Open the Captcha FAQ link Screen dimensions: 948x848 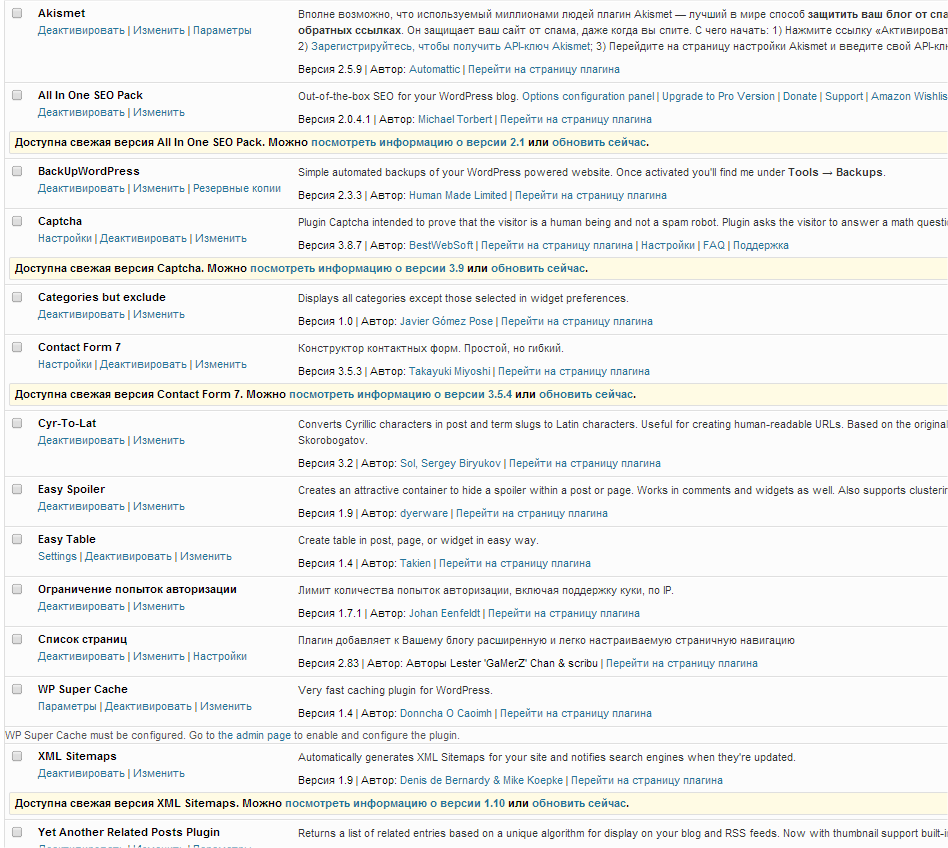coord(713,246)
